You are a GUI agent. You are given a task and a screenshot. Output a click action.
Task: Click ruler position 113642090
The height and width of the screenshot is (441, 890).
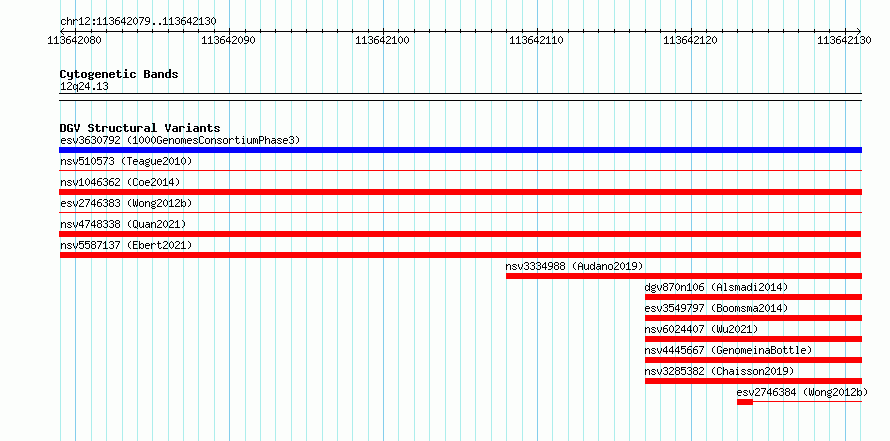[x=229, y=40]
